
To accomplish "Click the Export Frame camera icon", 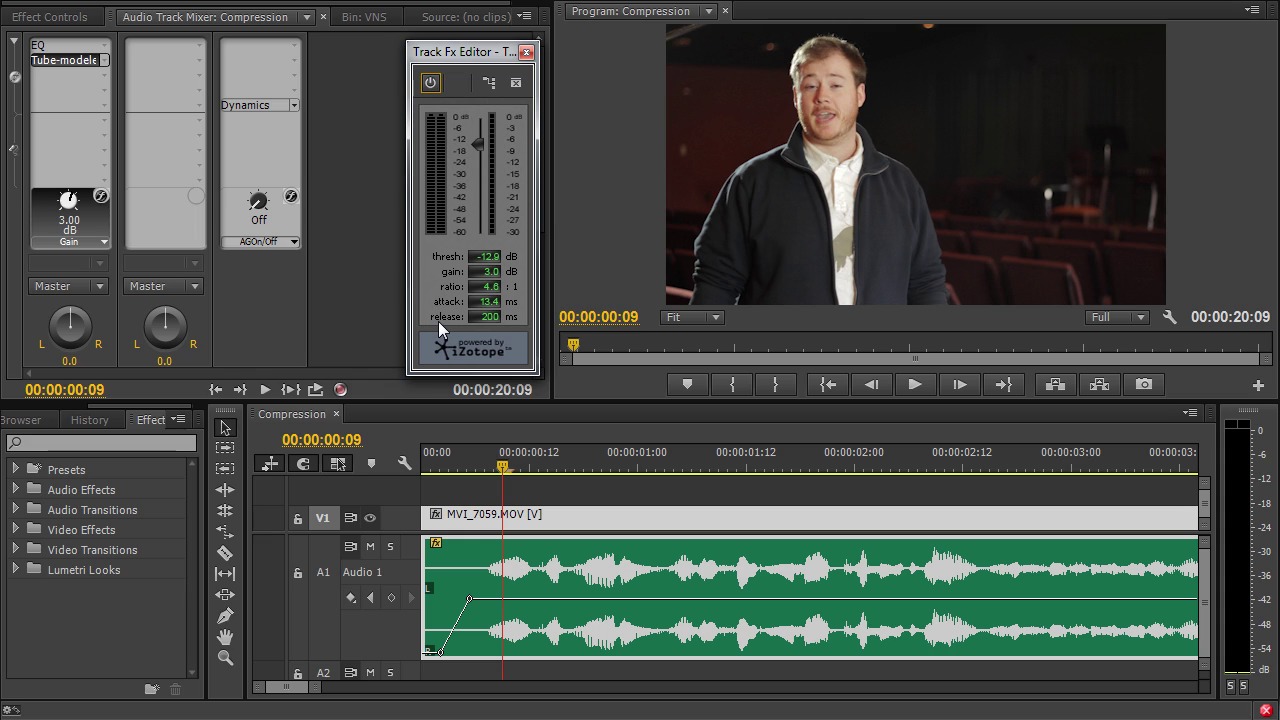I will (1144, 384).
